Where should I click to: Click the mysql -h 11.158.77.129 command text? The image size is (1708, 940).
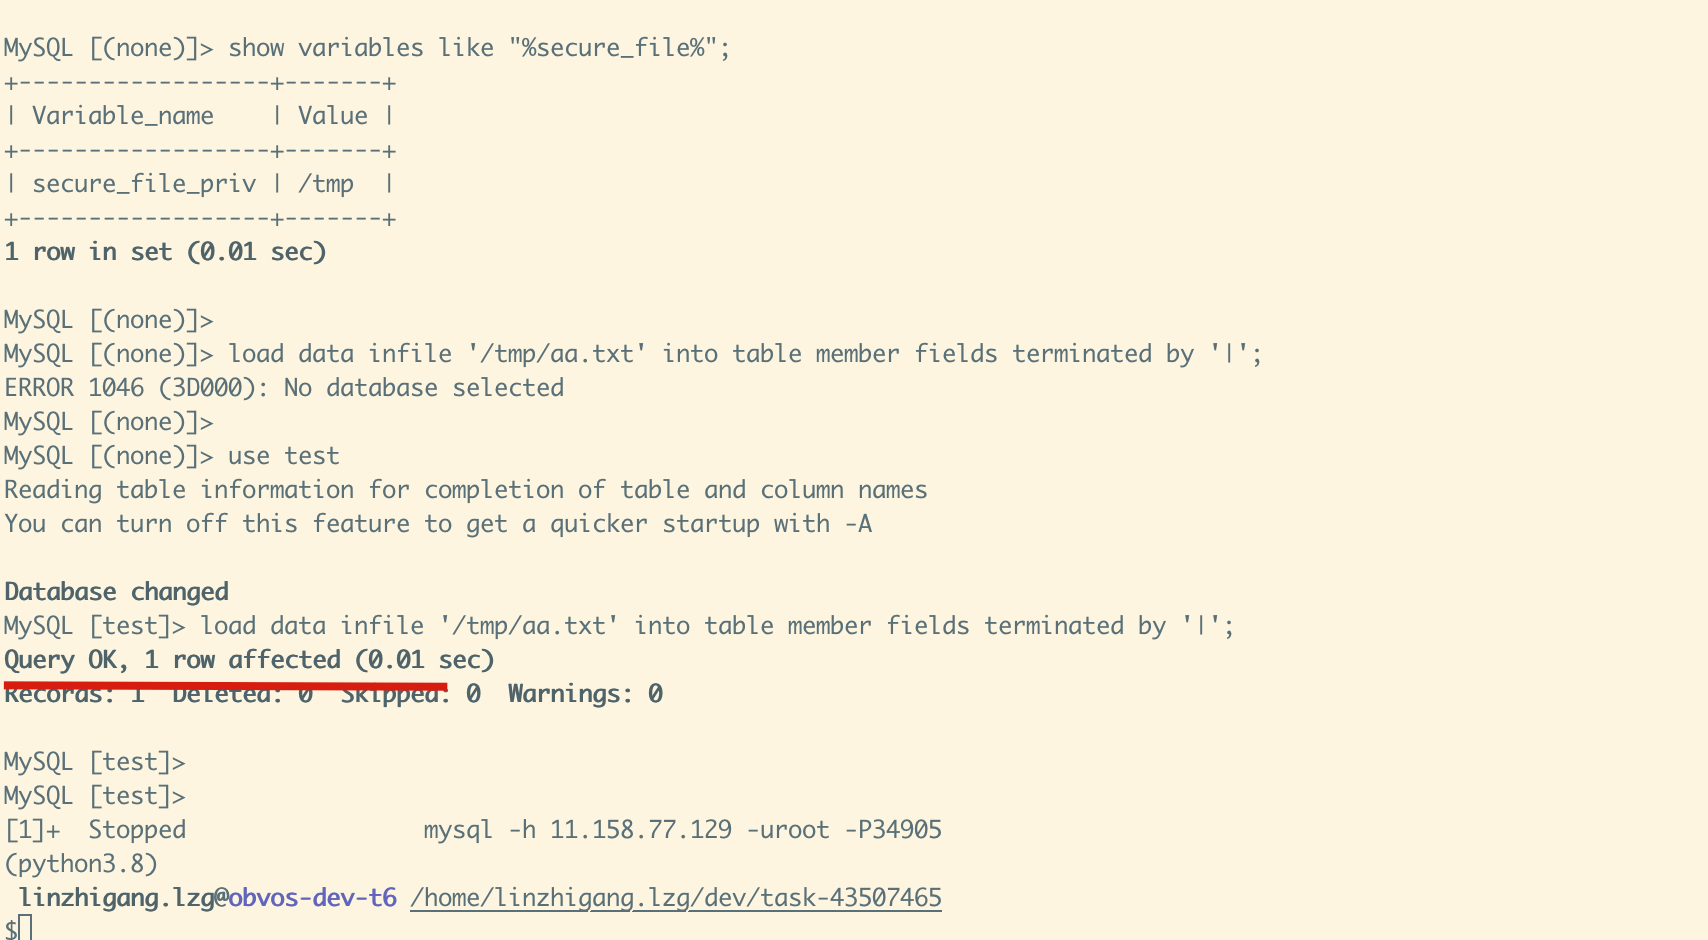pos(682,830)
